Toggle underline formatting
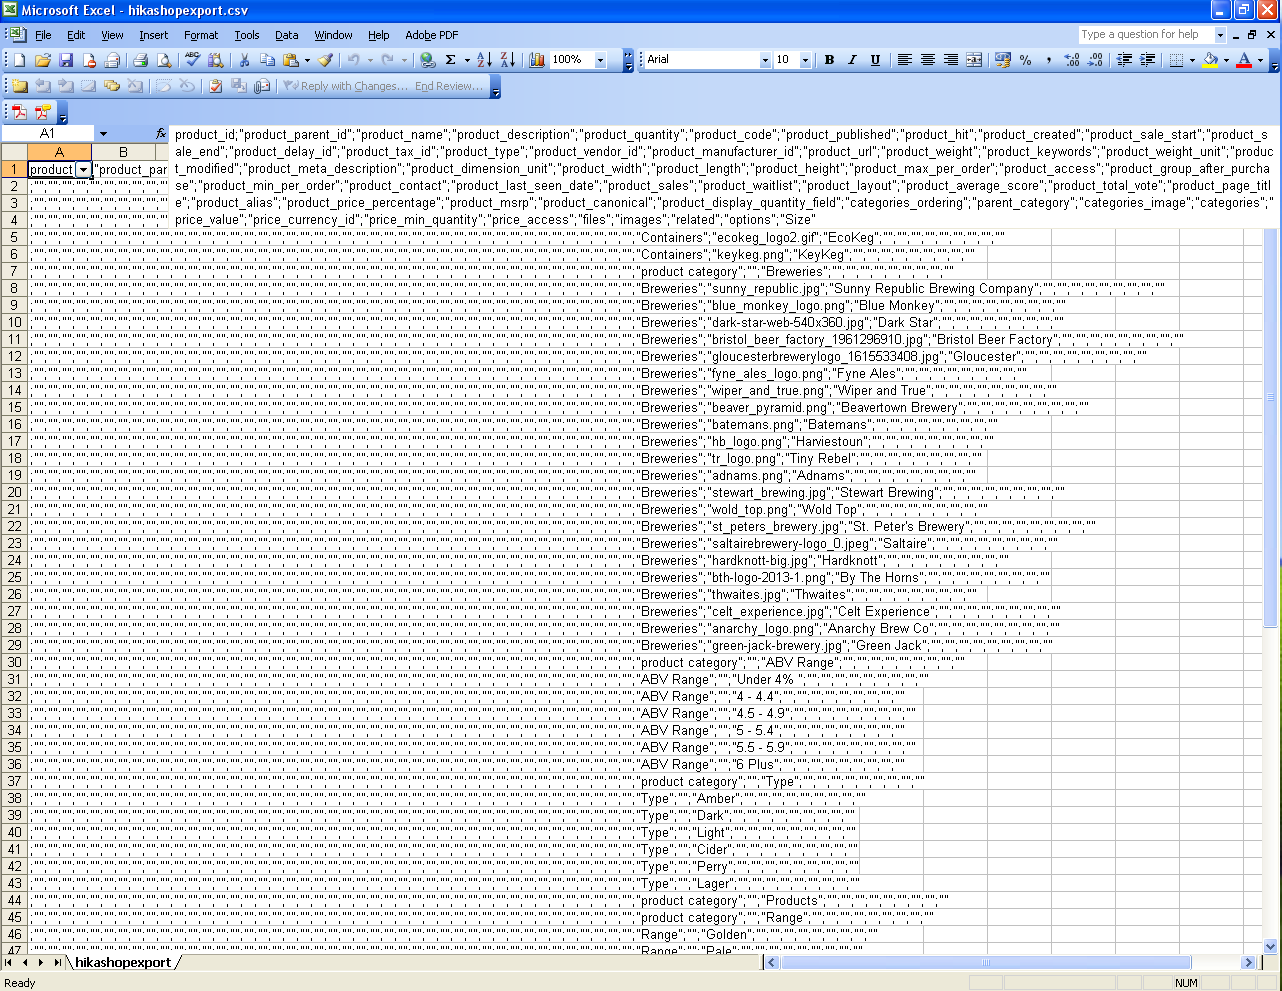1282x991 pixels. [875, 60]
